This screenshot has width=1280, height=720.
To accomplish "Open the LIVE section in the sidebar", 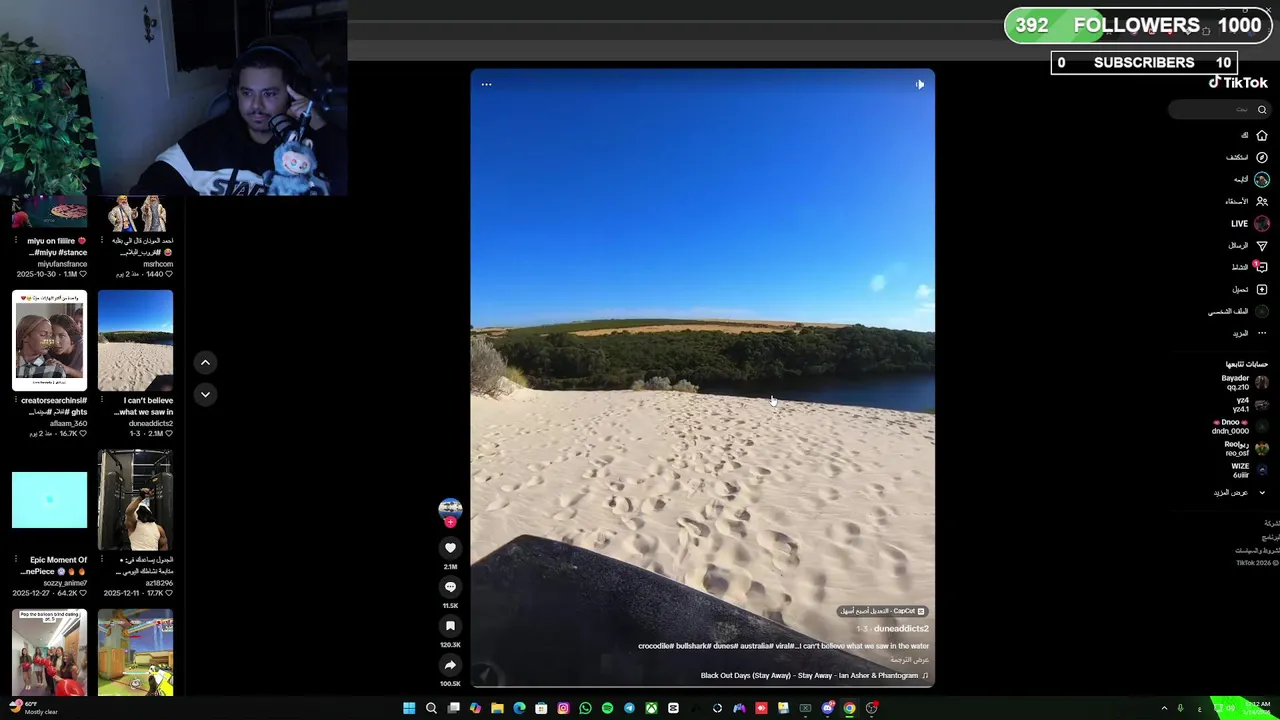I will click(1251, 224).
